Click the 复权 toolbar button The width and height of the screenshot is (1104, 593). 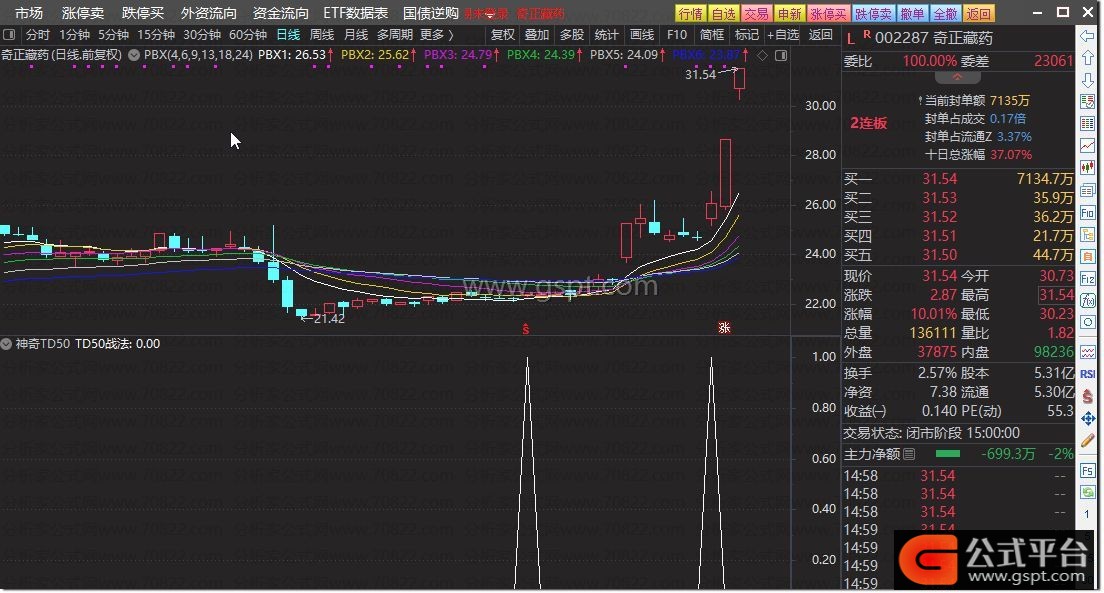click(503, 35)
